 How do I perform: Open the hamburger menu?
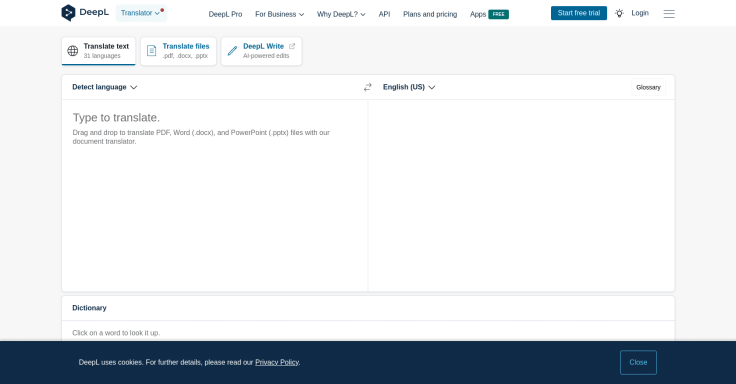pos(669,14)
